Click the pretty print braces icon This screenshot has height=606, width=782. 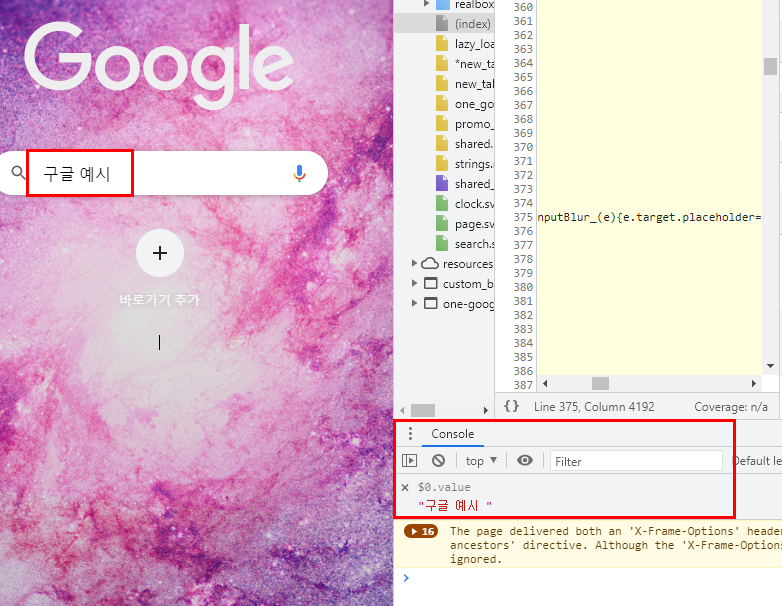click(511, 406)
